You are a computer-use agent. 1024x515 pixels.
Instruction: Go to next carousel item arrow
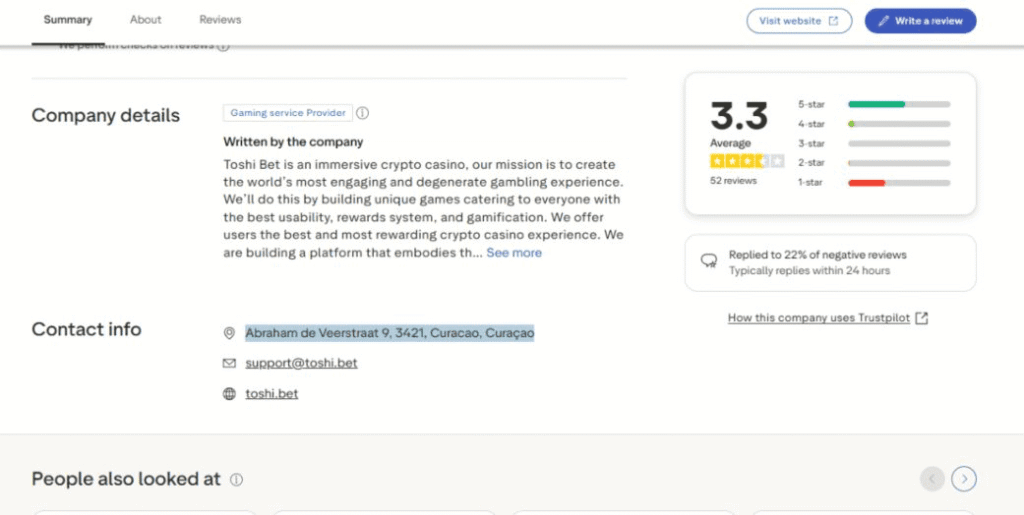(x=964, y=479)
